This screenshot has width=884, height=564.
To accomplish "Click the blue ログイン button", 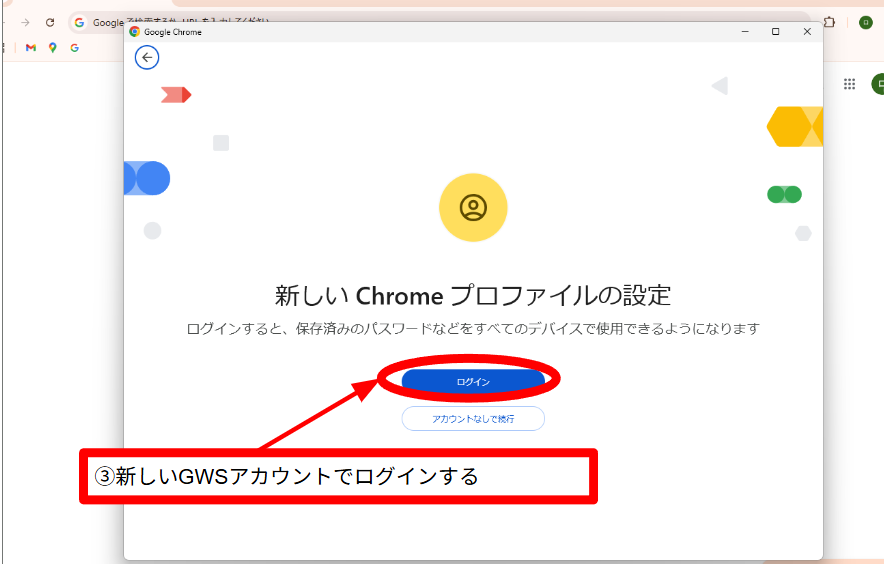I will pyautogui.click(x=473, y=381).
